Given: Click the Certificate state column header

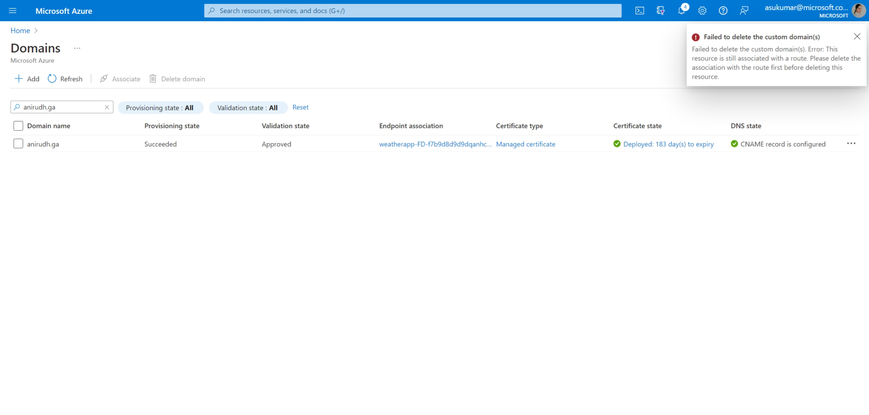Looking at the screenshot, I should 637,126.
